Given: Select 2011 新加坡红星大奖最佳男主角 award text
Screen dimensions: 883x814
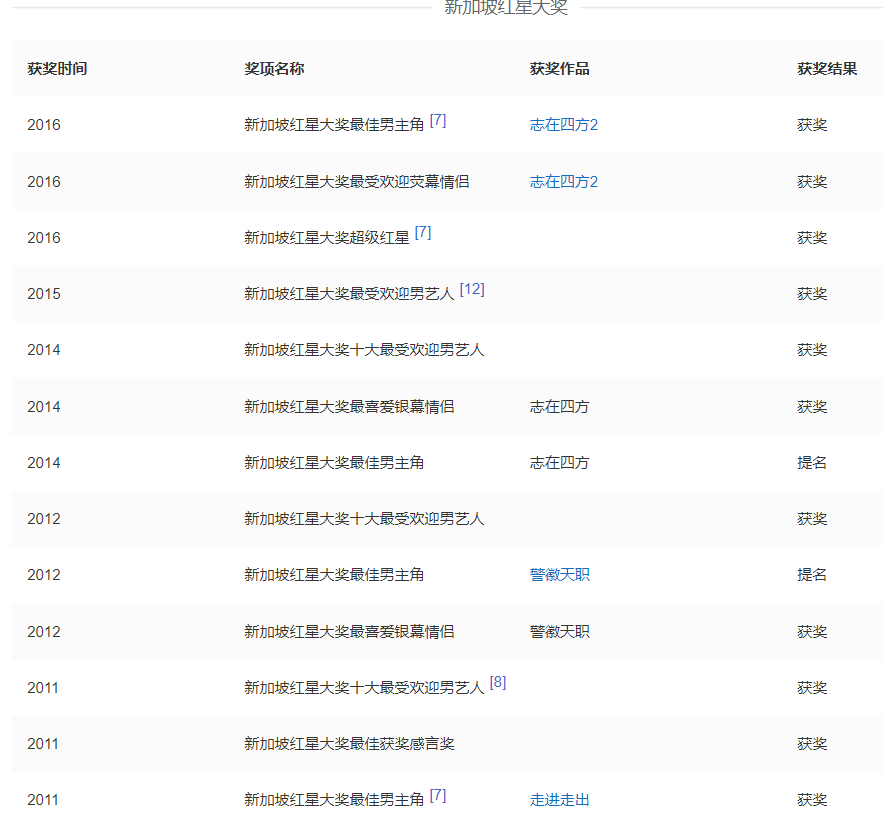Looking at the screenshot, I should point(334,799).
